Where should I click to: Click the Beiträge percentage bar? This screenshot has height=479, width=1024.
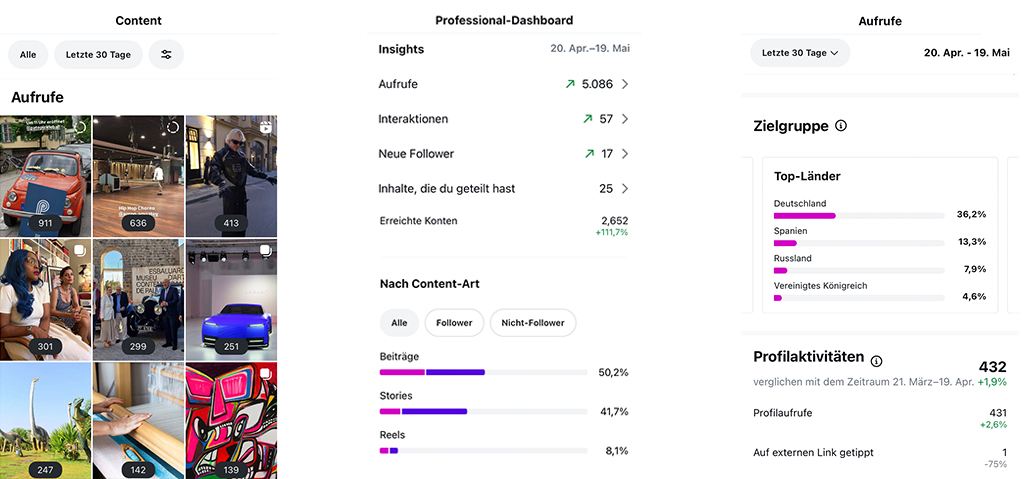pos(483,372)
